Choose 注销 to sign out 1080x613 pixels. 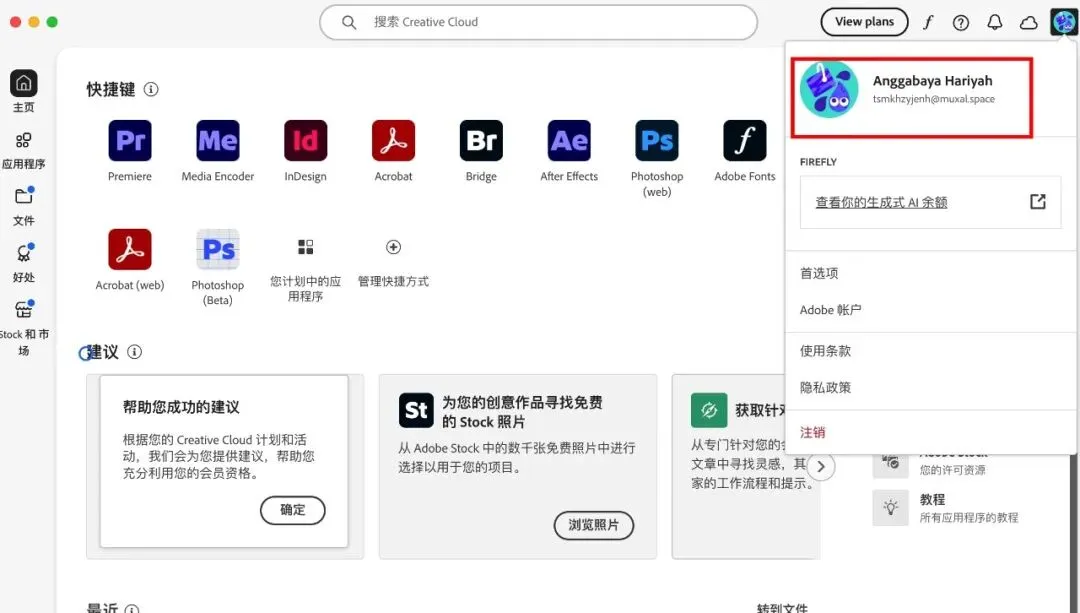(812, 432)
